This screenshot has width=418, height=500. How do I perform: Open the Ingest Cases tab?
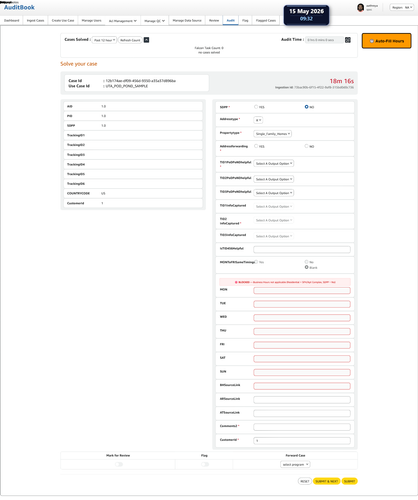pos(35,20)
